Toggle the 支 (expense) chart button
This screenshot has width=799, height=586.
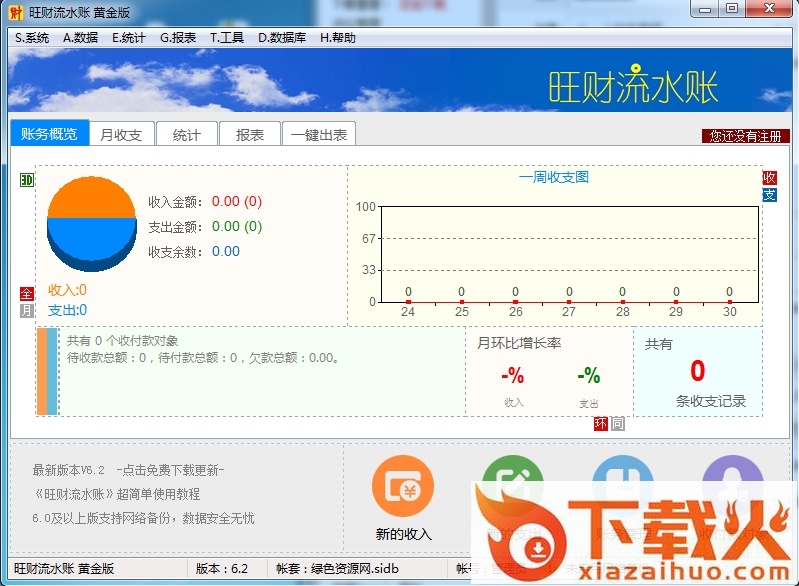tap(769, 195)
